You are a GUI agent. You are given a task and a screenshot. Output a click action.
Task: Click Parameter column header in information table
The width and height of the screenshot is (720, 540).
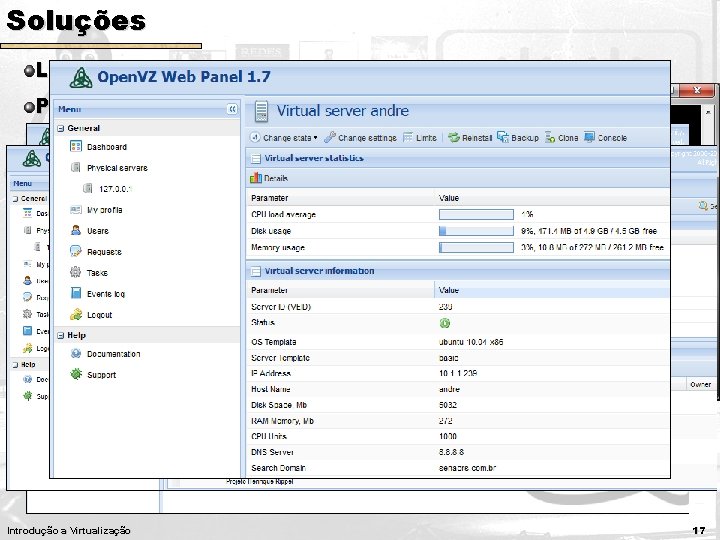(340, 290)
